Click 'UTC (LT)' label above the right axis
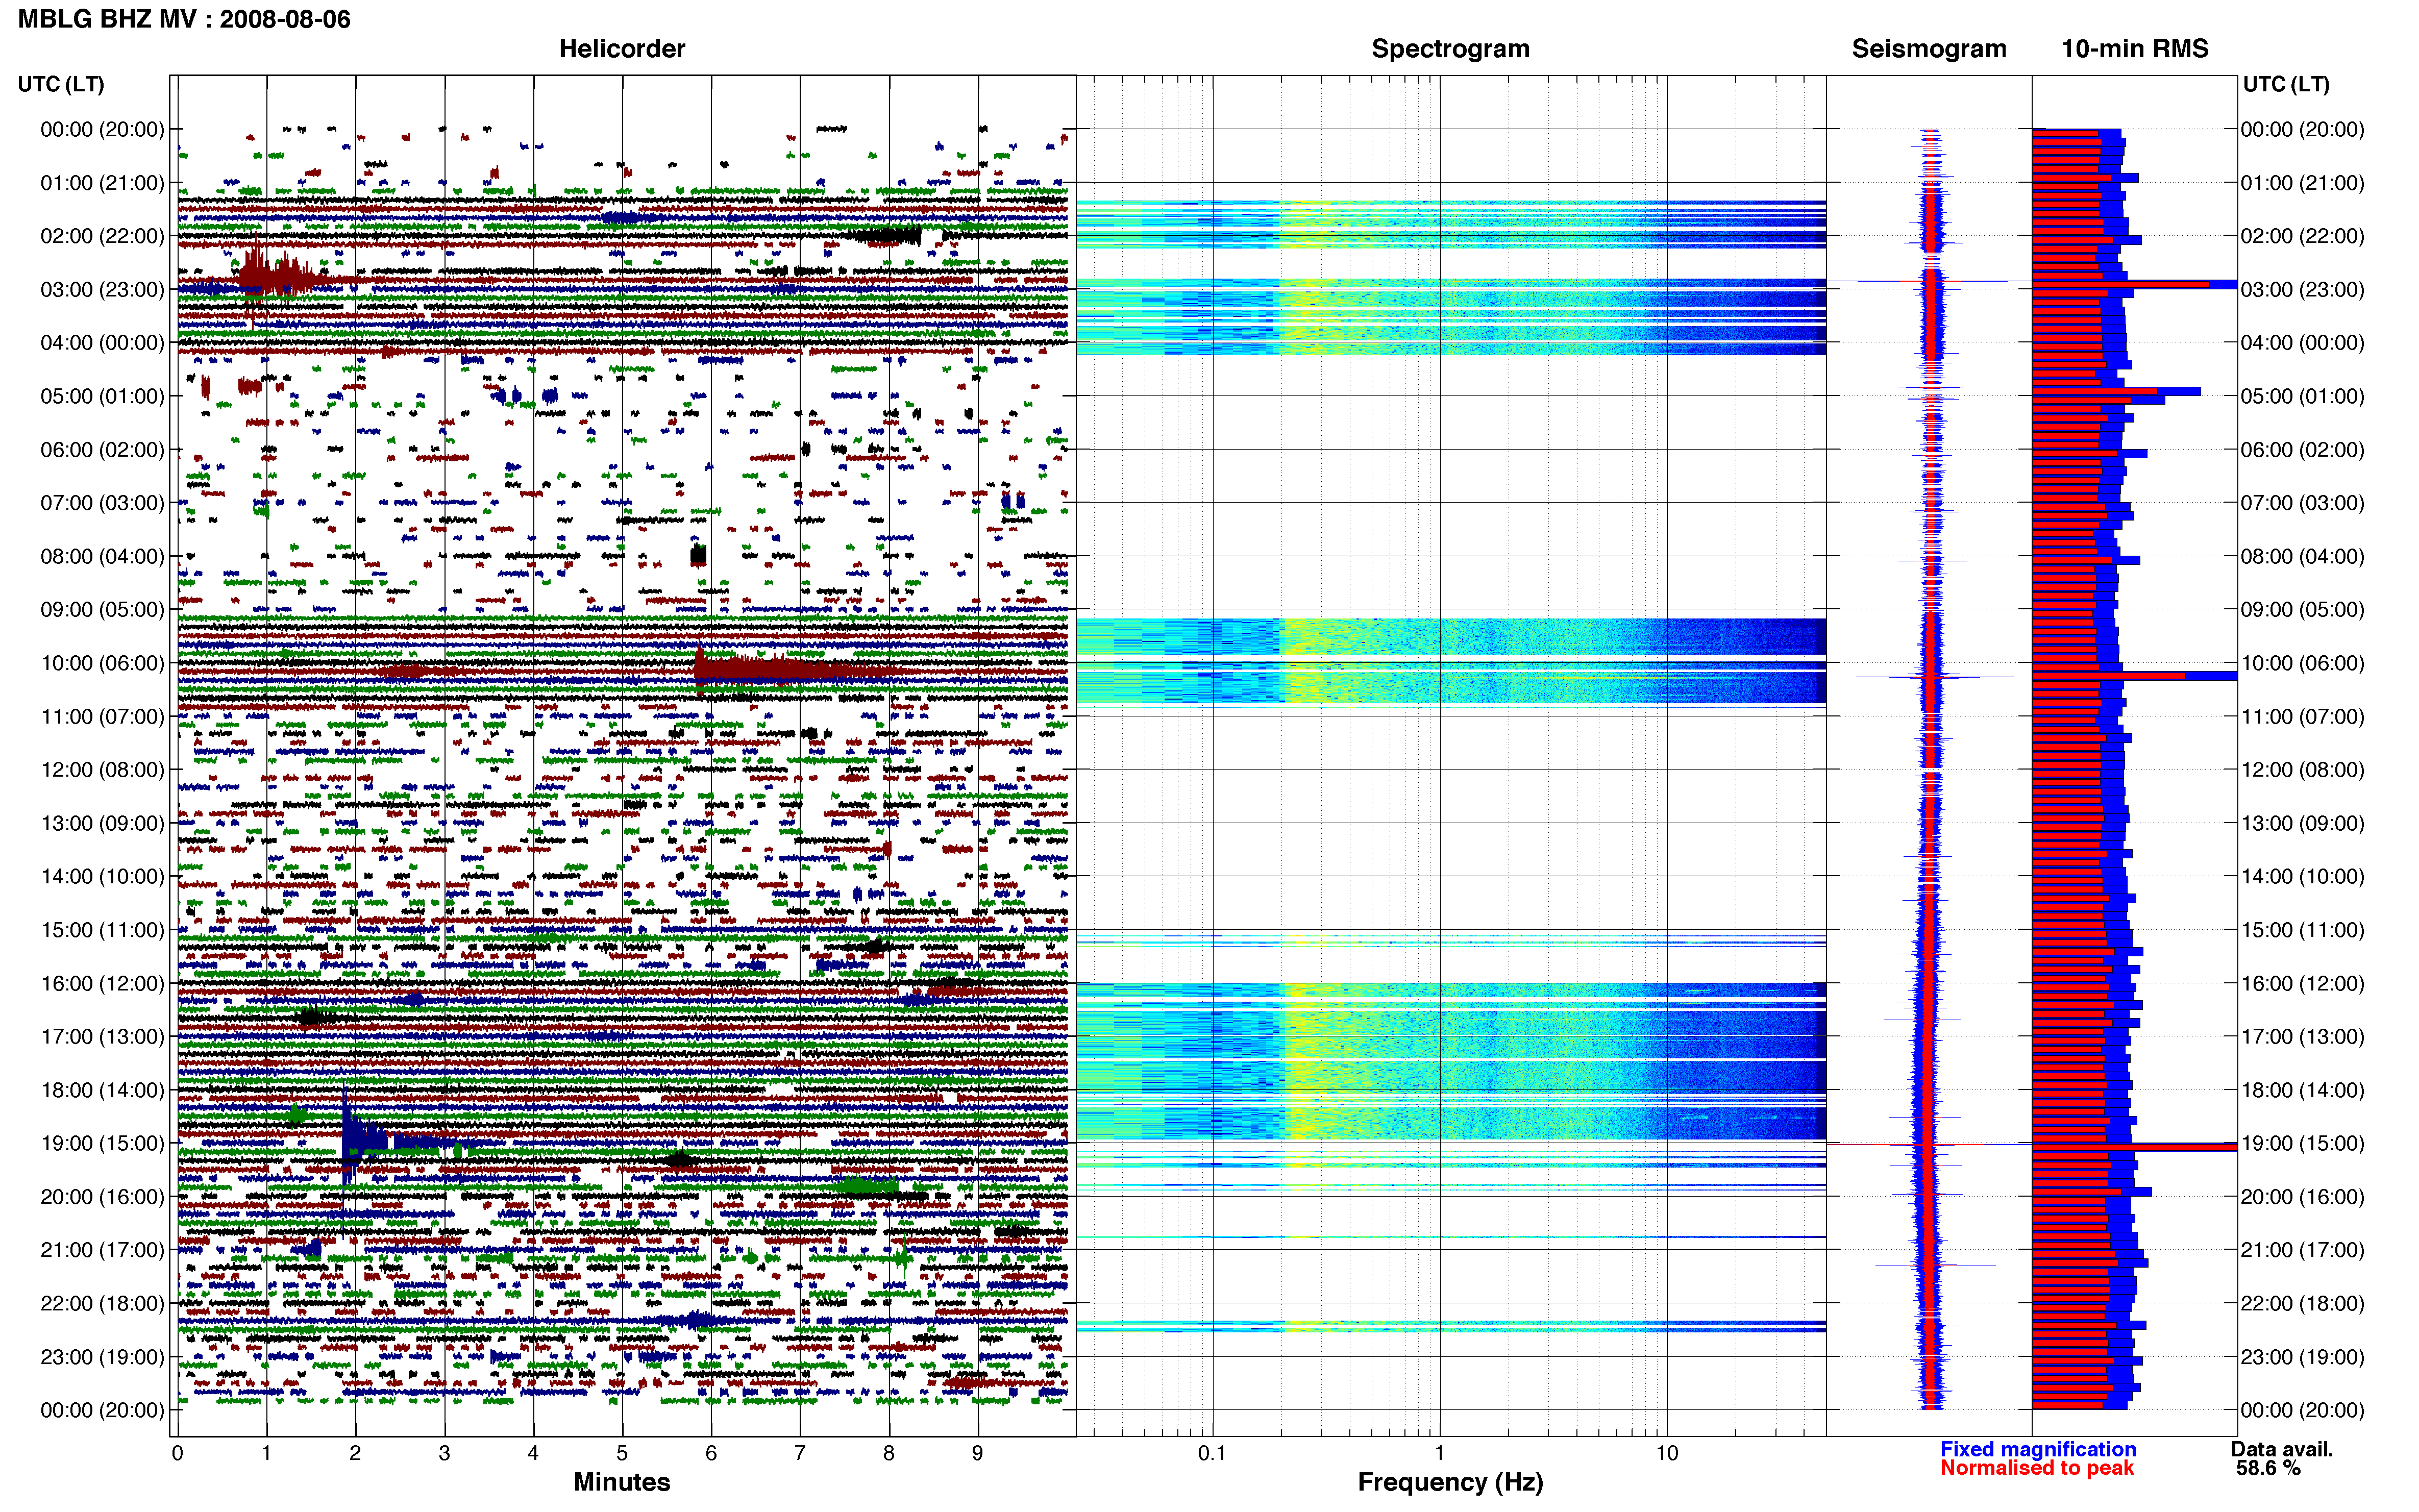 pyautogui.click(x=2286, y=84)
